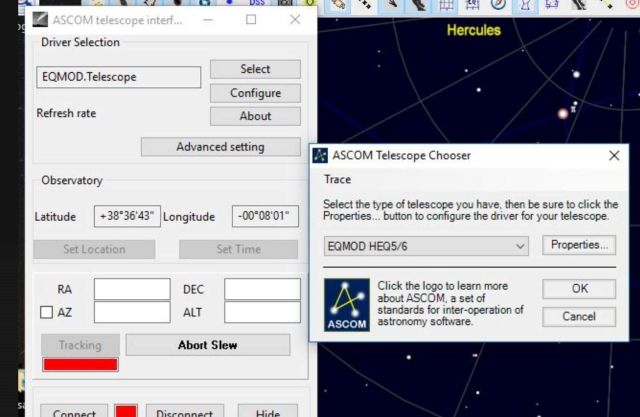Screen dimensions: 640x417
Task: Toggle the coordinate grid toolbar icon
Action: tap(446, 4)
